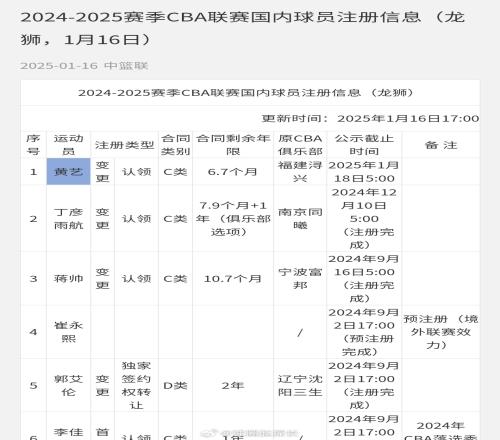The height and width of the screenshot is (440, 500).
Task: Click the 备注 column header
Action: [x=441, y=145]
